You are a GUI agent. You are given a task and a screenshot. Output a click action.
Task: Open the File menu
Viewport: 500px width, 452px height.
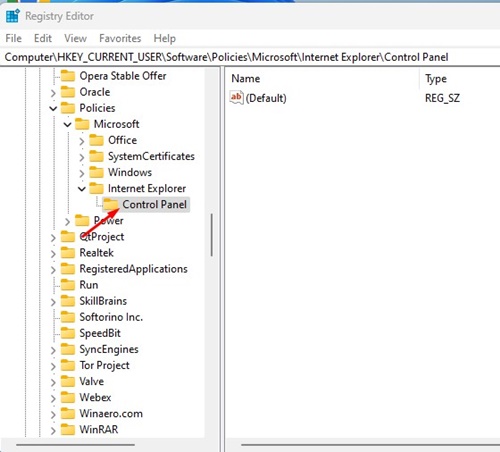[x=13, y=38]
